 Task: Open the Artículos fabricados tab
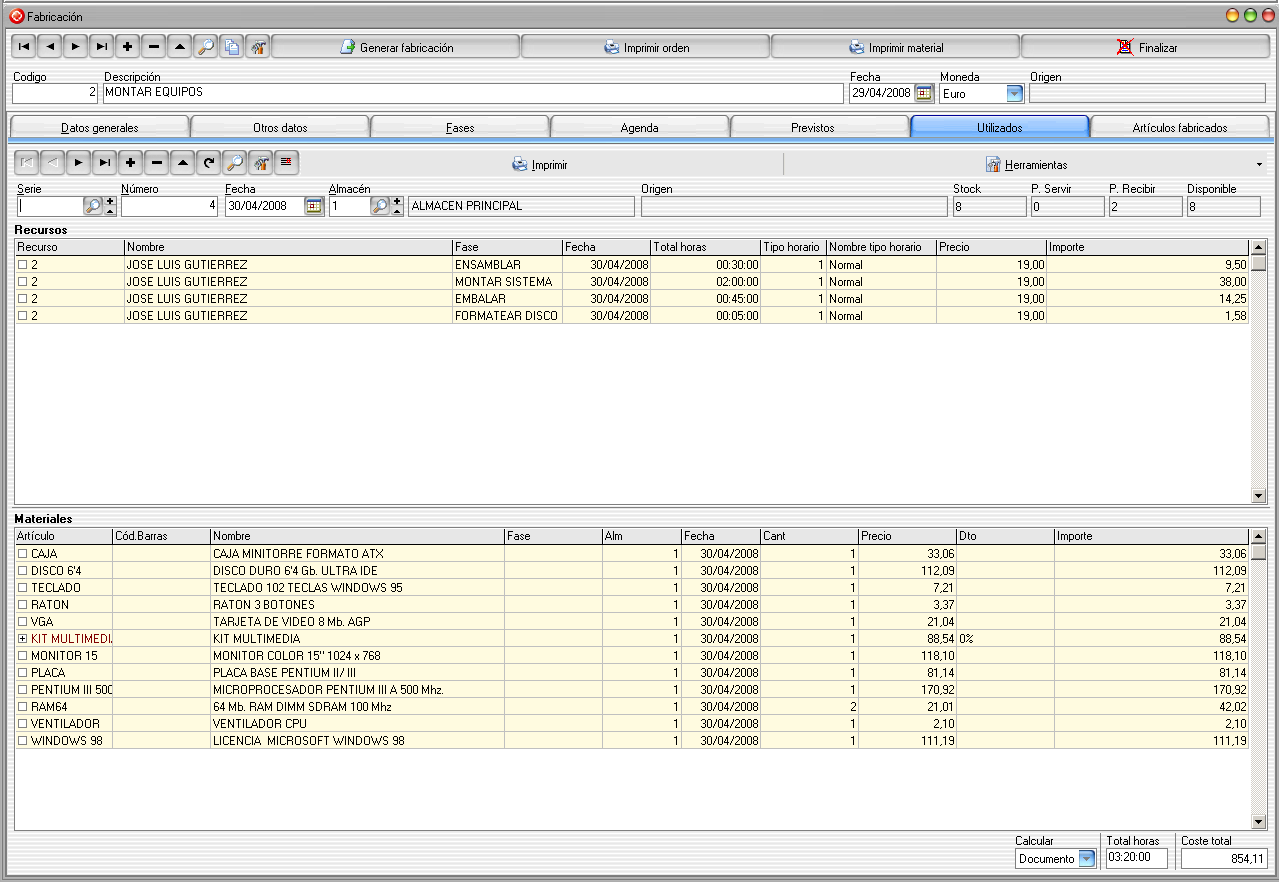1180,128
